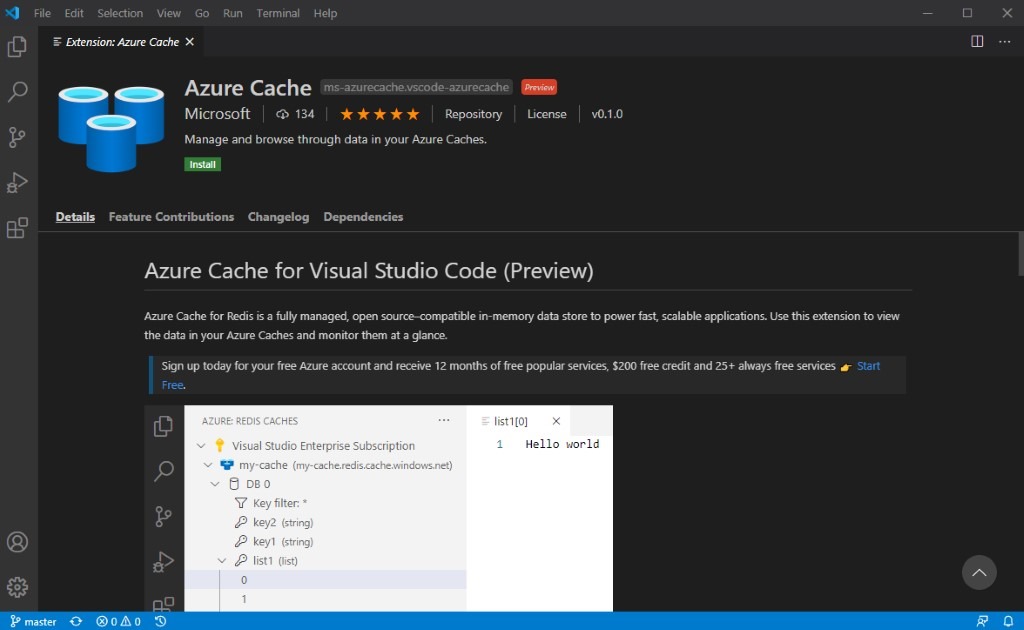The width and height of the screenshot is (1024, 630).
Task: Open Source Control view in activity bar
Action: 18,137
